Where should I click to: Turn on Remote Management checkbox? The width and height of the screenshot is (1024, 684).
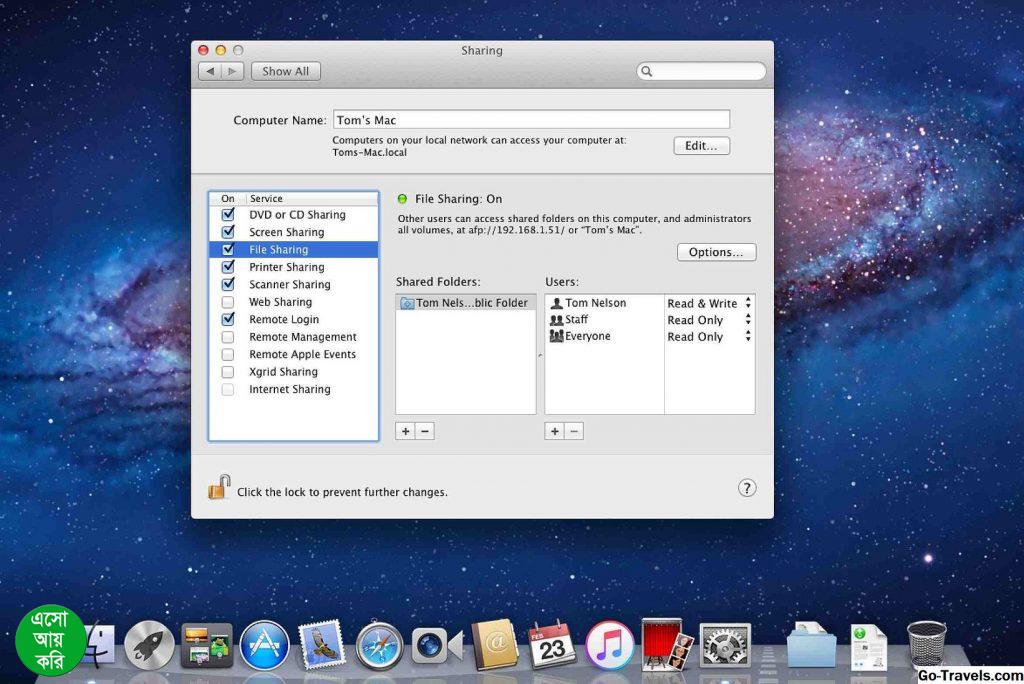(228, 337)
